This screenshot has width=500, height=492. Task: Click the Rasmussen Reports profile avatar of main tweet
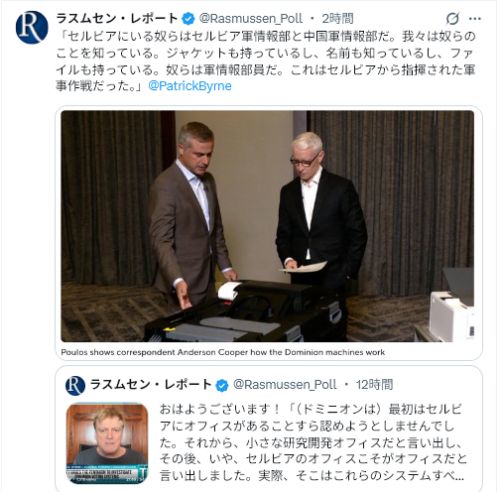tap(32, 28)
